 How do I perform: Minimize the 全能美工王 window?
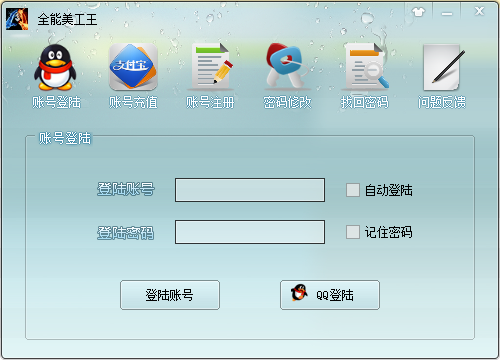pyautogui.click(x=447, y=13)
